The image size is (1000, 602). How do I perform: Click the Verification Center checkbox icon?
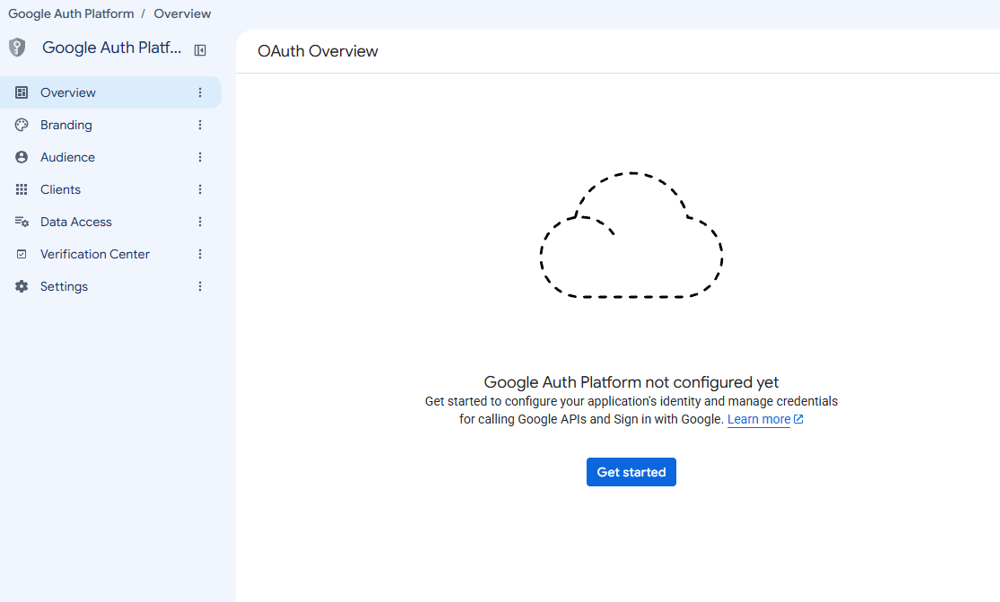(x=21, y=254)
